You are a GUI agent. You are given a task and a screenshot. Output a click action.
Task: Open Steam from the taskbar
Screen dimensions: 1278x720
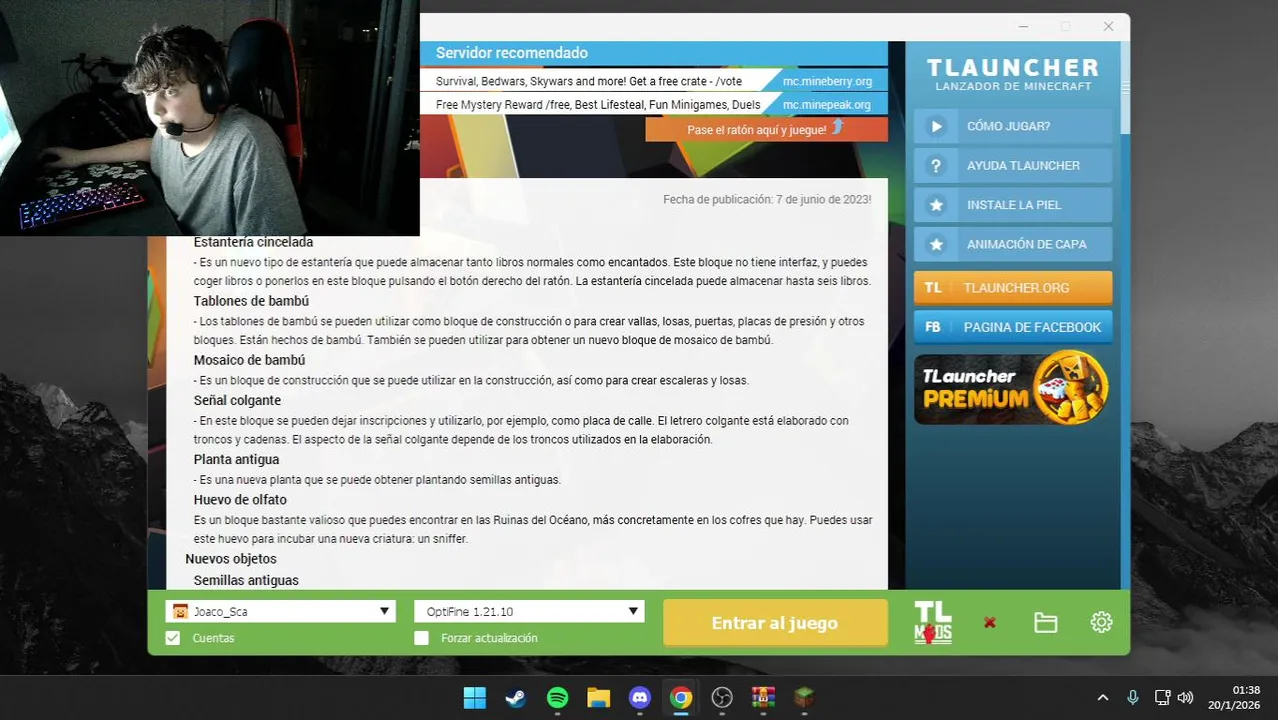coord(516,698)
